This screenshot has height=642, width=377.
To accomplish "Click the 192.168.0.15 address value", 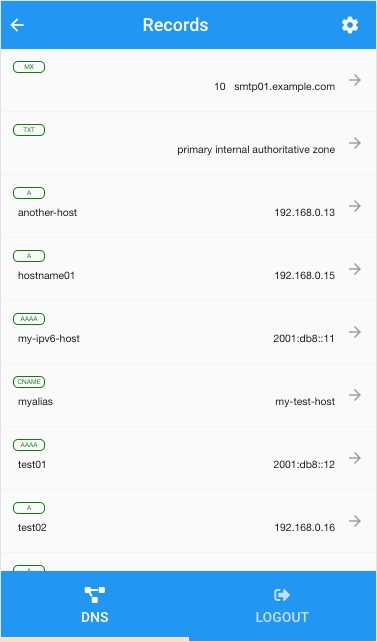I will [x=305, y=276].
